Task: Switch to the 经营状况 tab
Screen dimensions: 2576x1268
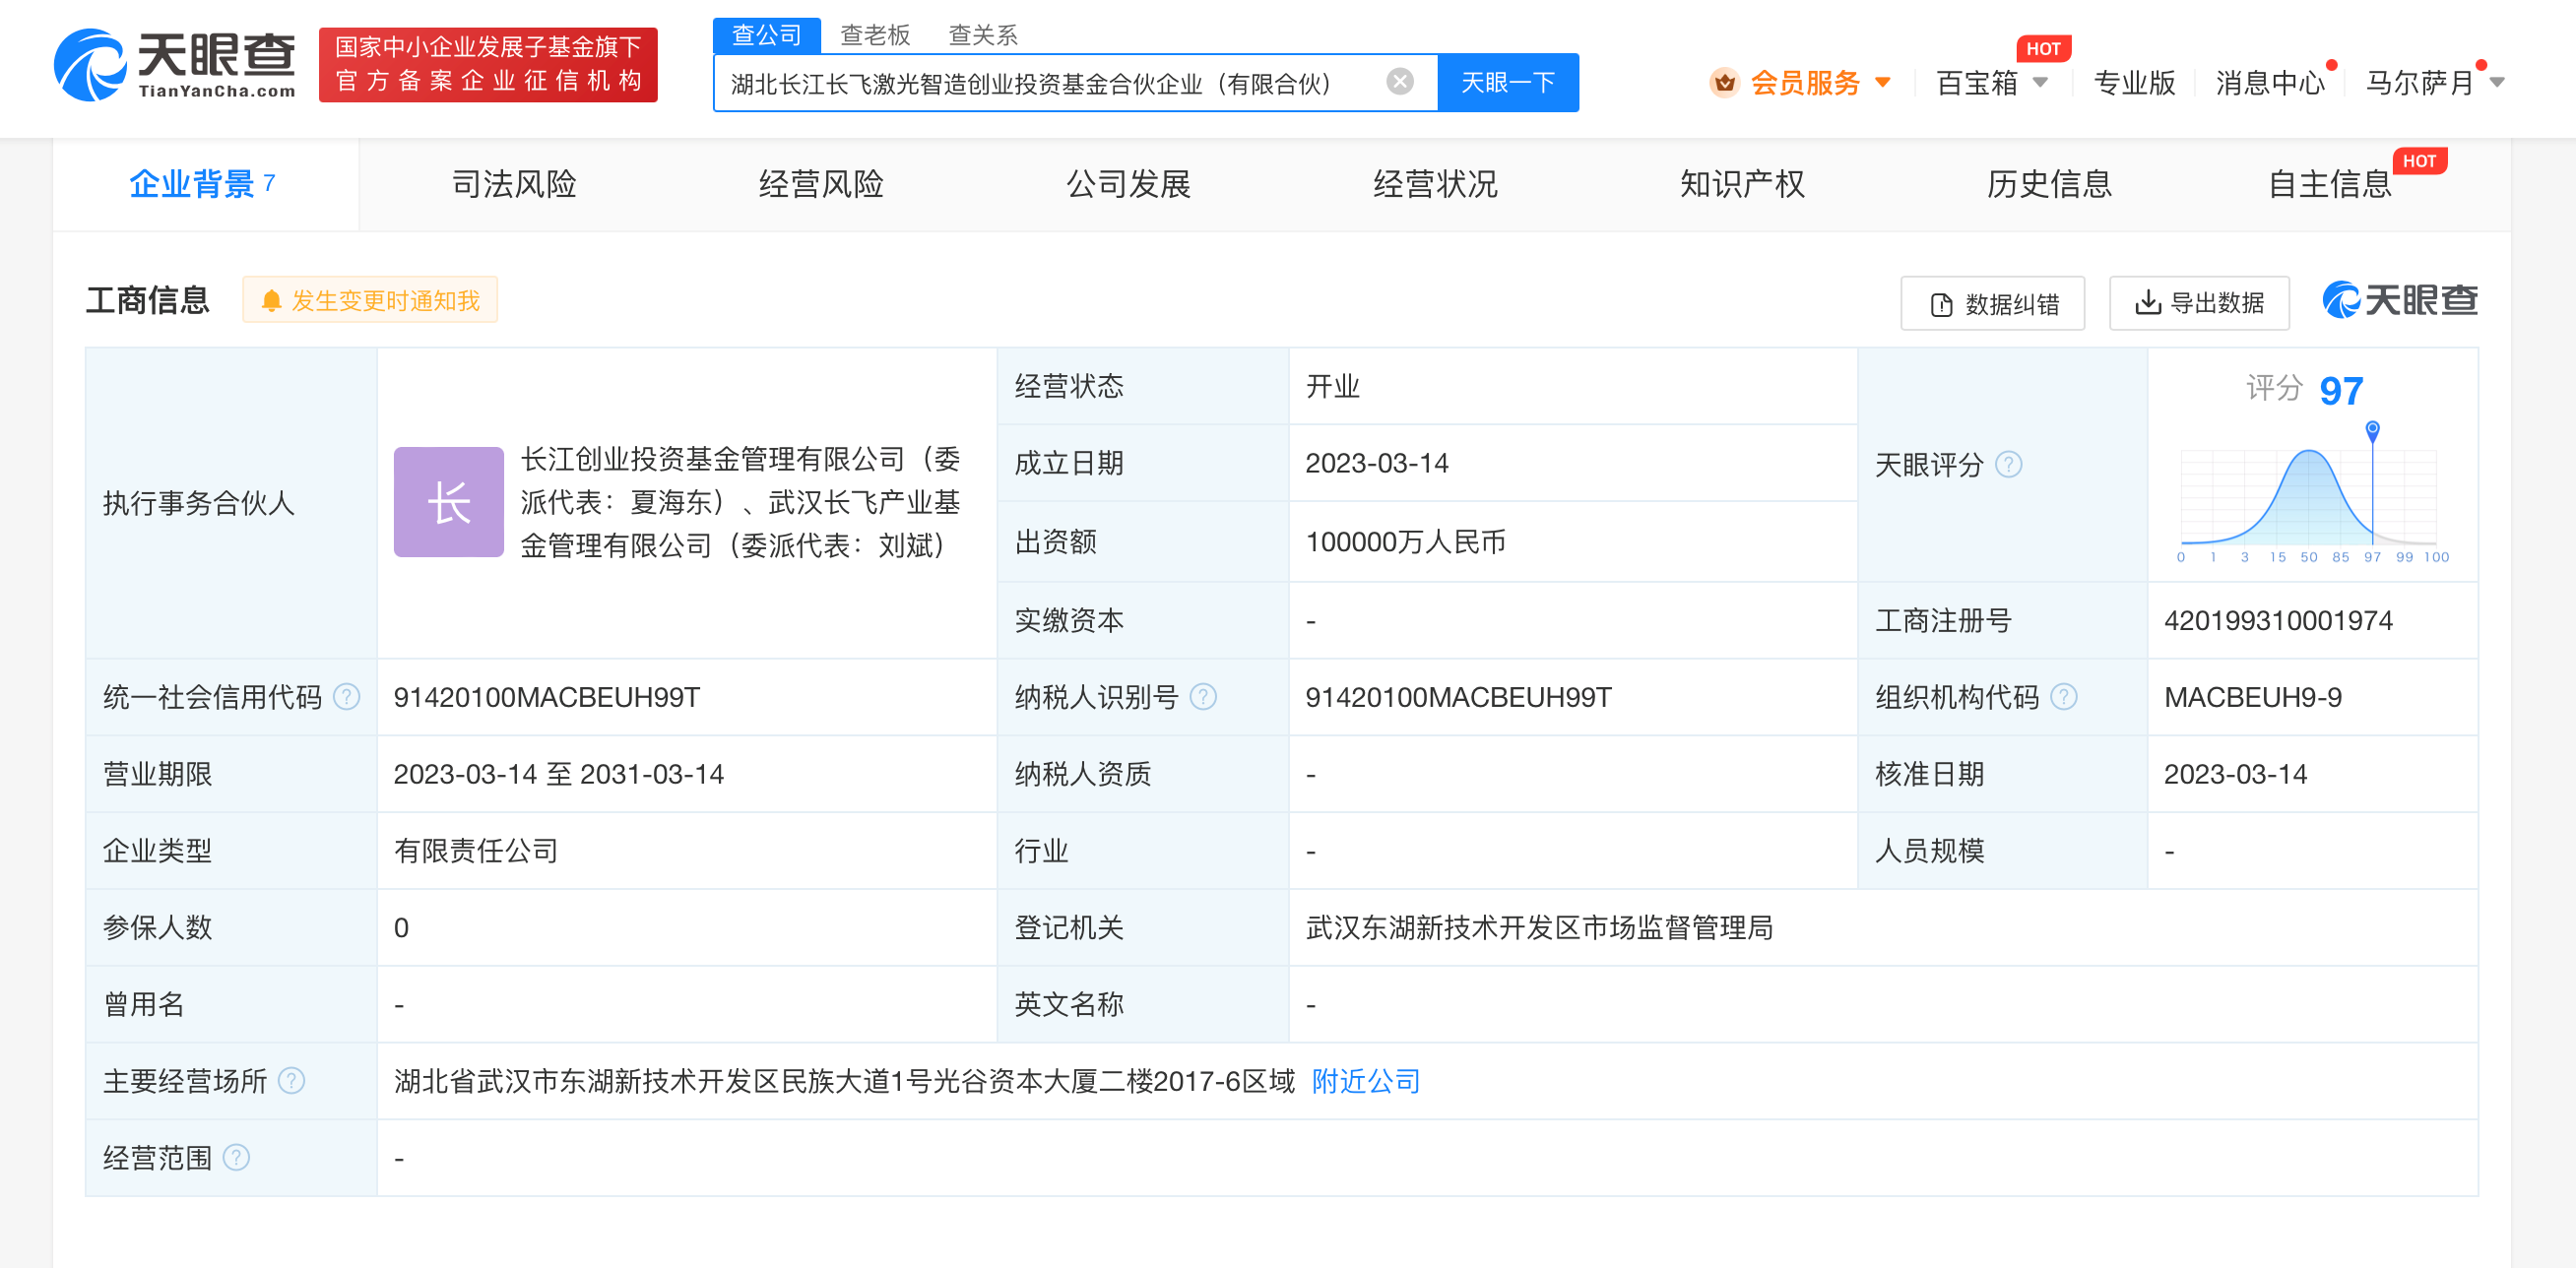Action: 1435,184
